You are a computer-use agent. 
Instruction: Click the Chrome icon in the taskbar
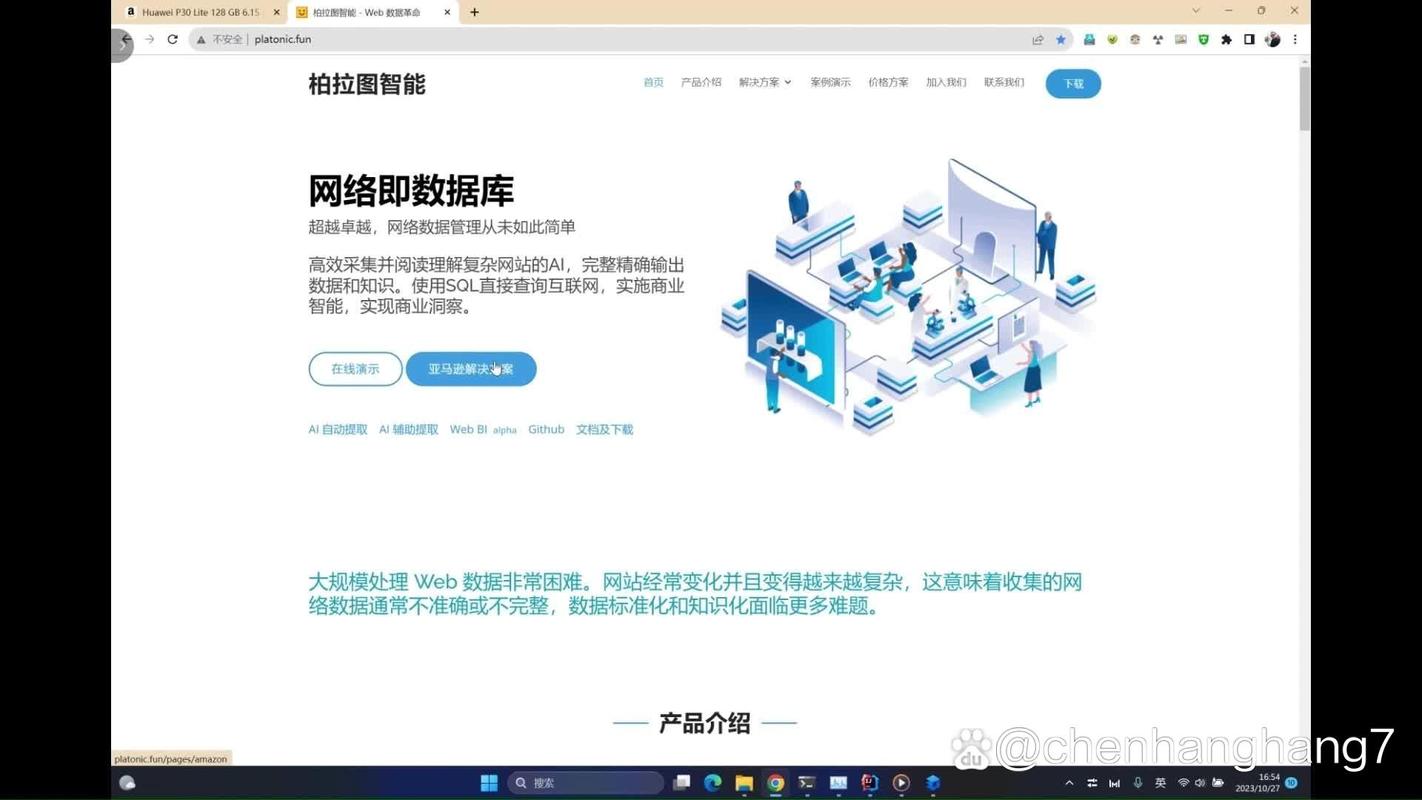776,783
